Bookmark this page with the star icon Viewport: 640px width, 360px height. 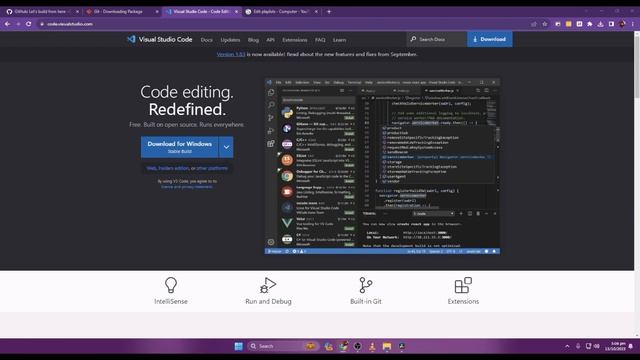pos(544,24)
